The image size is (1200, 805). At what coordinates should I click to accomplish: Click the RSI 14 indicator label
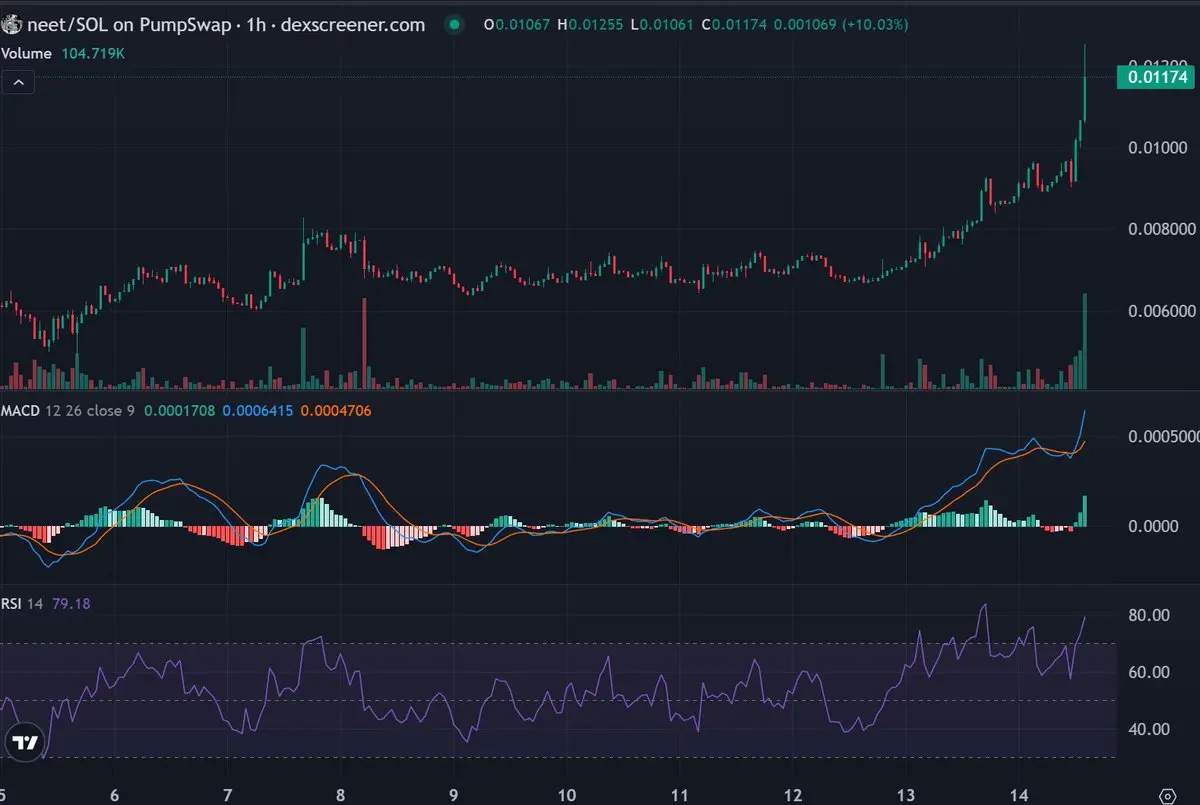(22, 604)
